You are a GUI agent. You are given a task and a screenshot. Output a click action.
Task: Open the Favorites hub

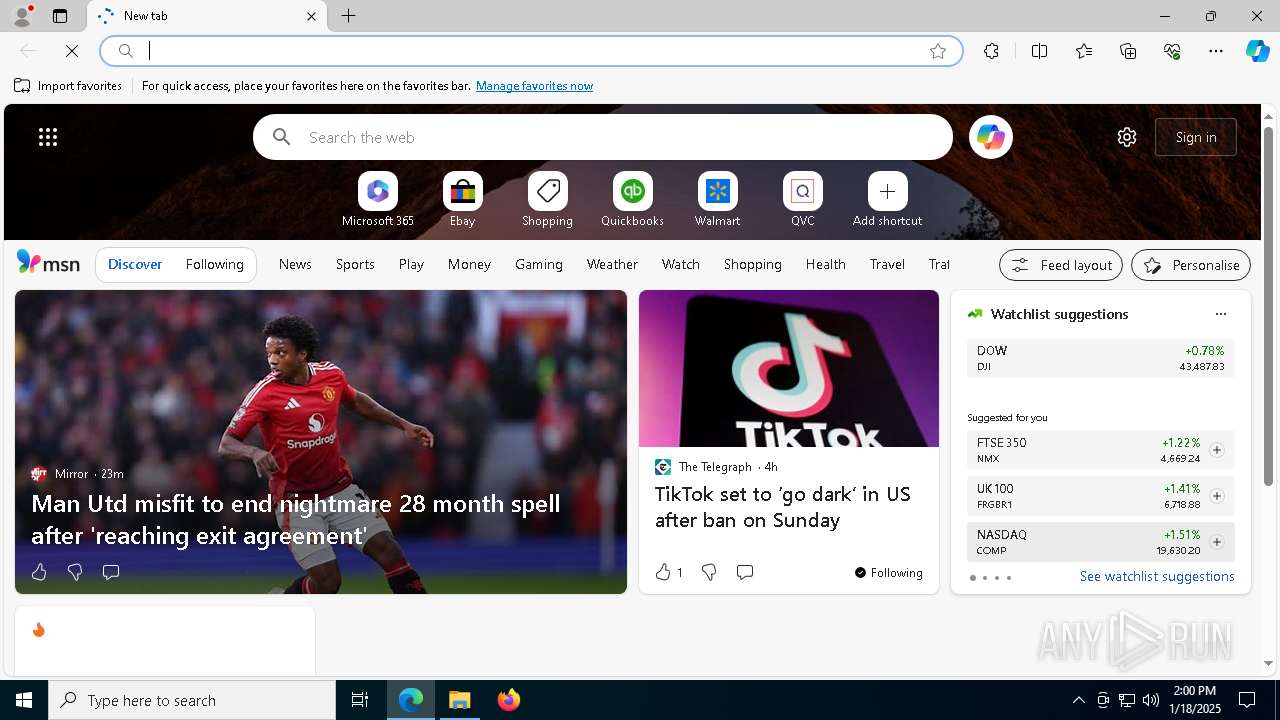click(x=1084, y=51)
